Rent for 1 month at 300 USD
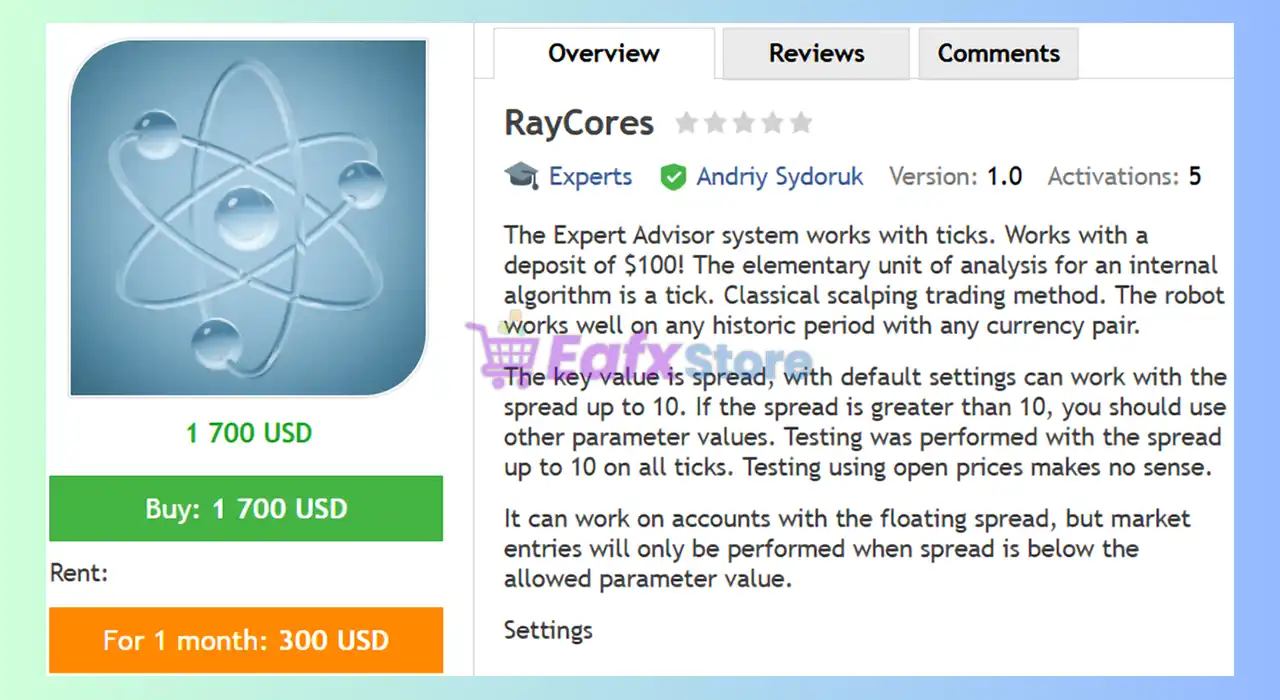 pyautogui.click(x=246, y=640)
